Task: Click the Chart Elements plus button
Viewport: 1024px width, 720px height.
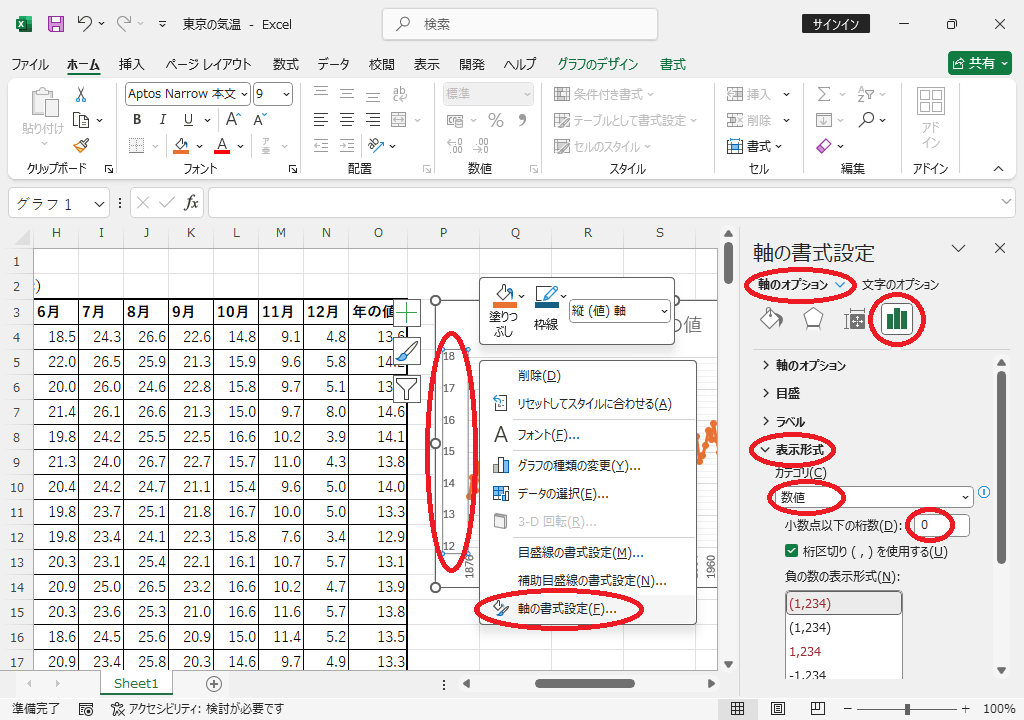Action: pyautogui.click(x=406, y=313)
